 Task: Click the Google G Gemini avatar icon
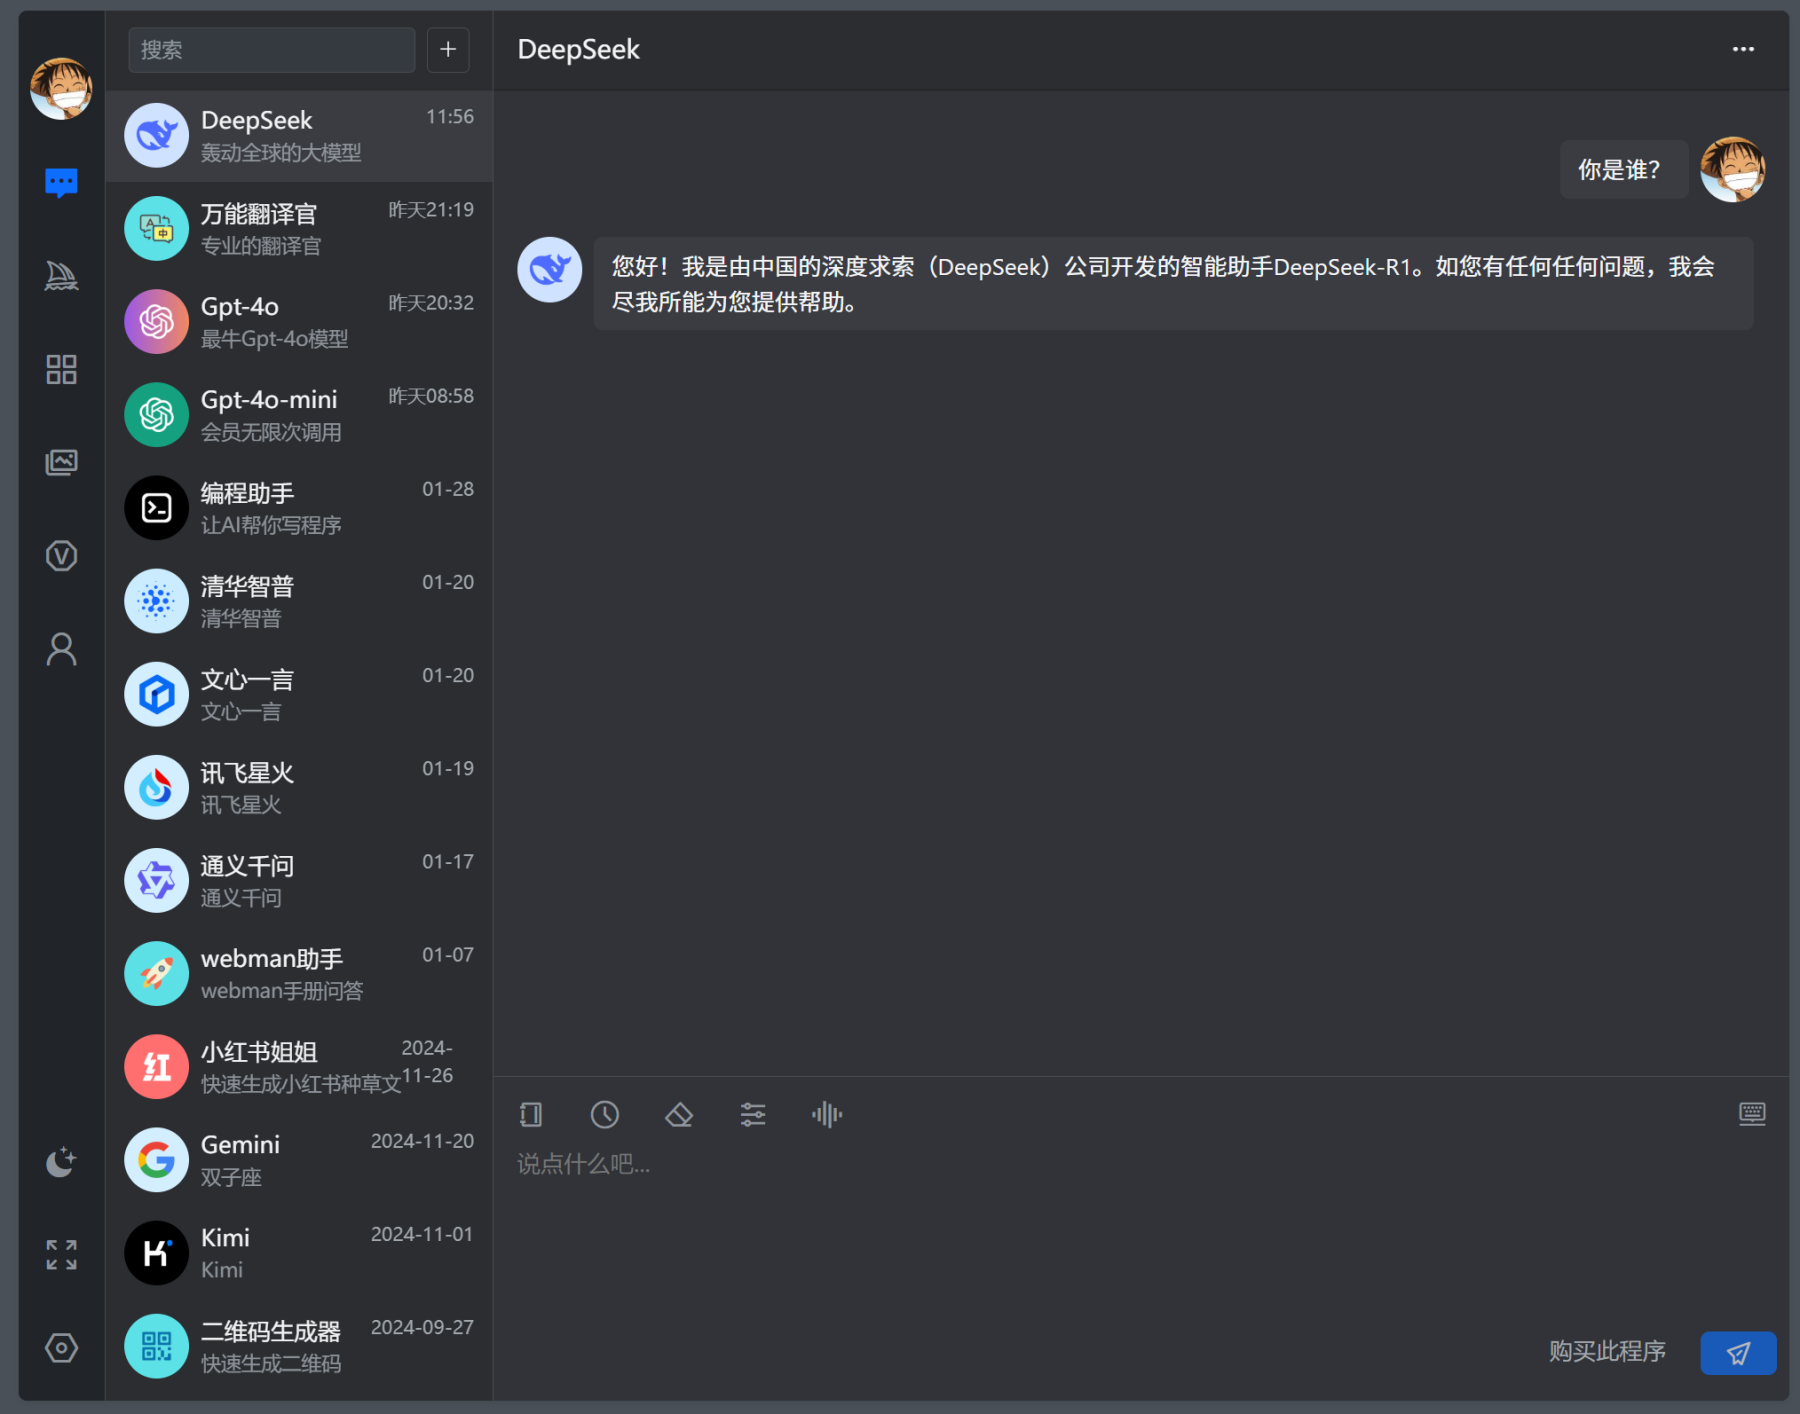[156, 1159]
